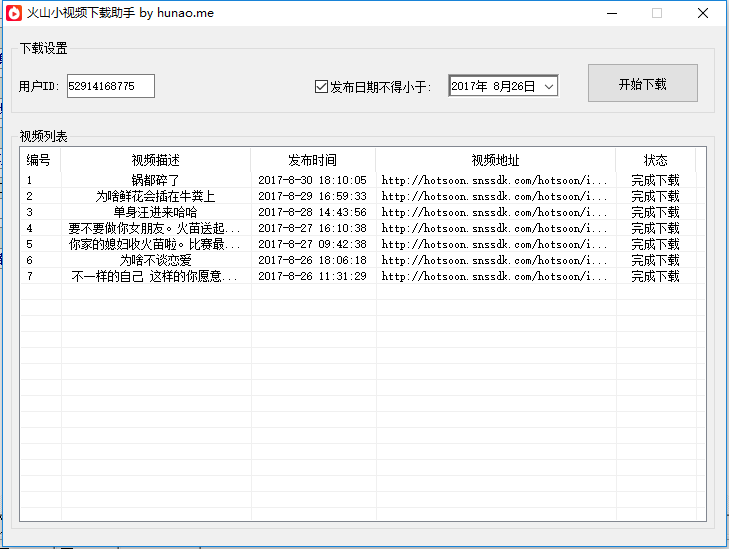Close the 火山小视频下载助手 window
Image resolution: width=729 pixels, height=549 pixels.
(x=703, y=13)
